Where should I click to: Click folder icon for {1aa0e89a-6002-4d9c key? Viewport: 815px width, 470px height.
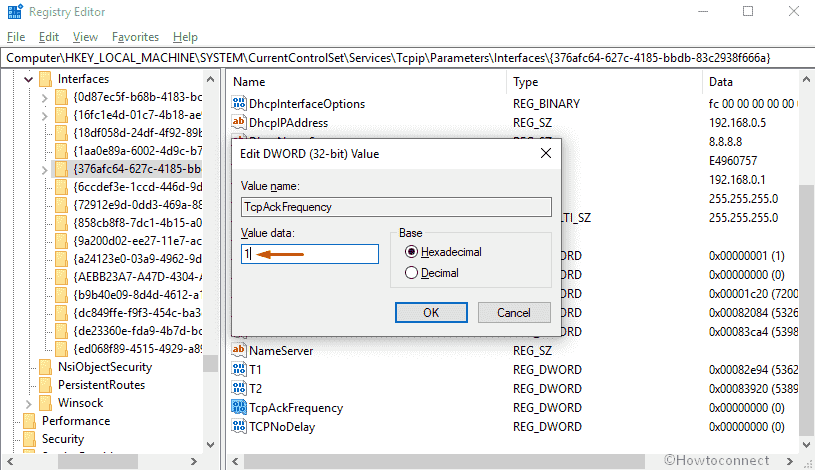point(61,151)
